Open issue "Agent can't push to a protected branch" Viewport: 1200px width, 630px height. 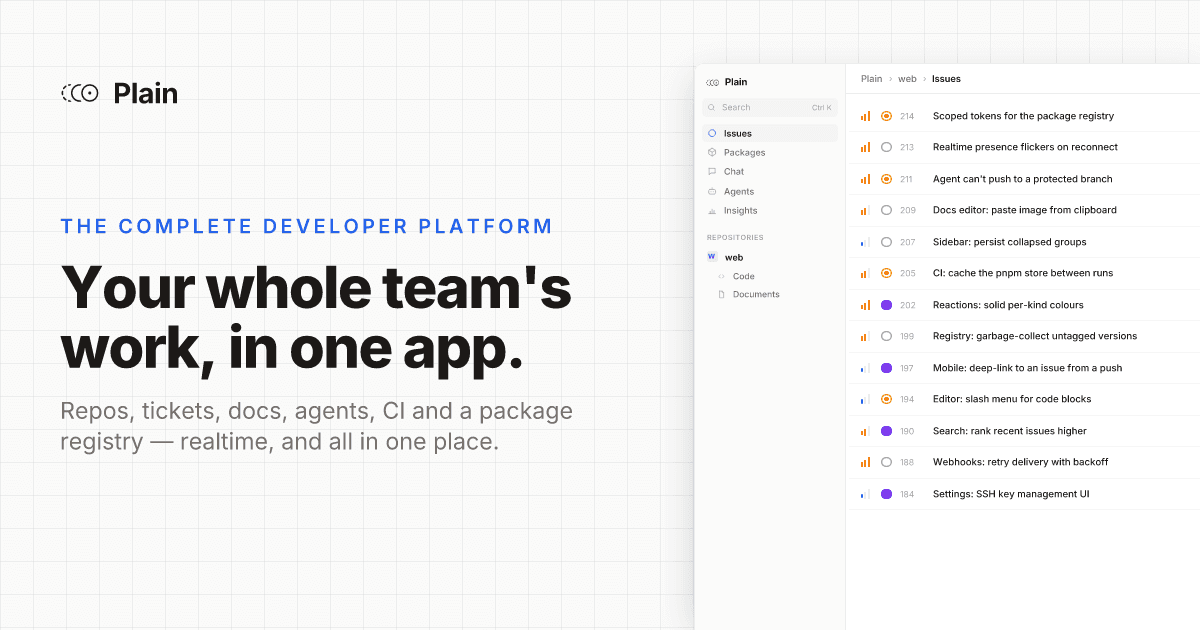tap(1023, 179)
